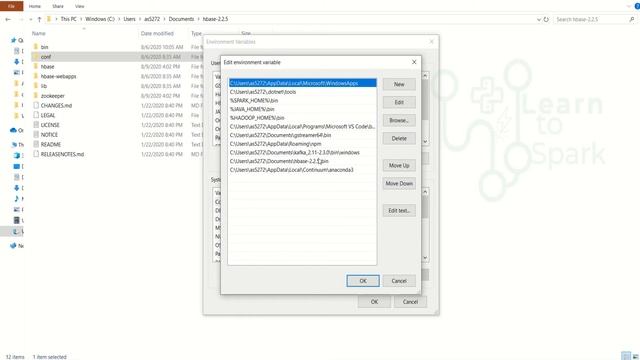This screenshot has height=360, width=640.
Task: Select the zookeeper folder
Action: tap(53, 96)
